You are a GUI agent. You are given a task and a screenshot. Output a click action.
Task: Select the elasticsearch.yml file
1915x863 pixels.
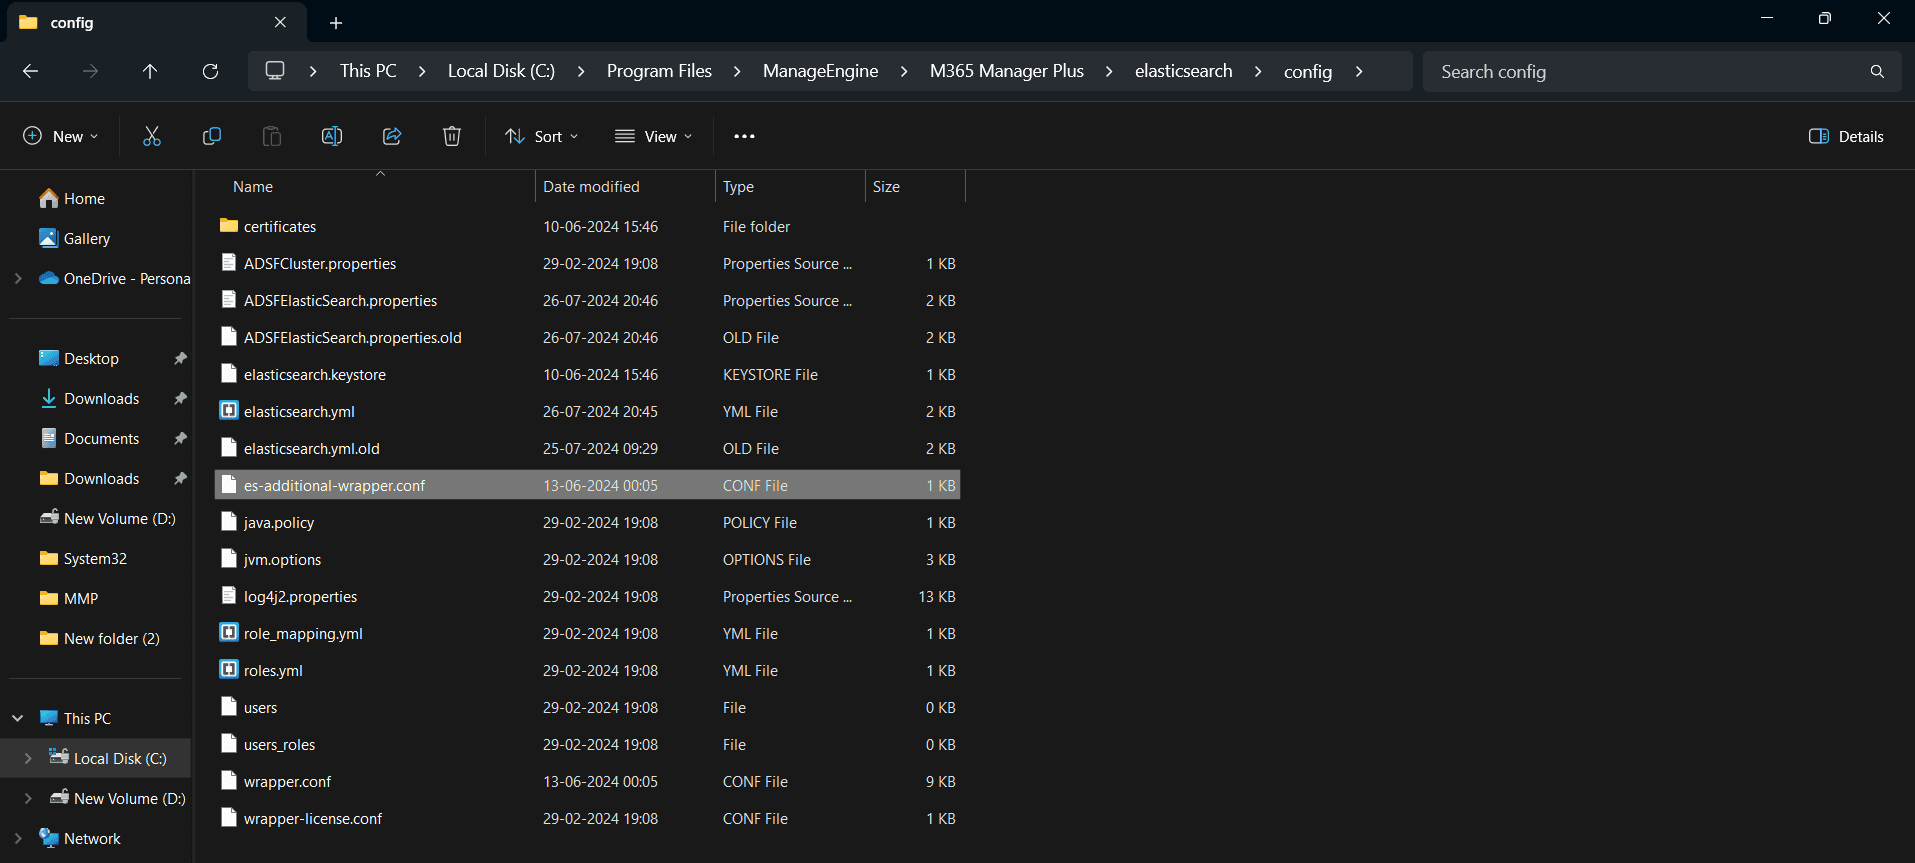pos(299,412)
